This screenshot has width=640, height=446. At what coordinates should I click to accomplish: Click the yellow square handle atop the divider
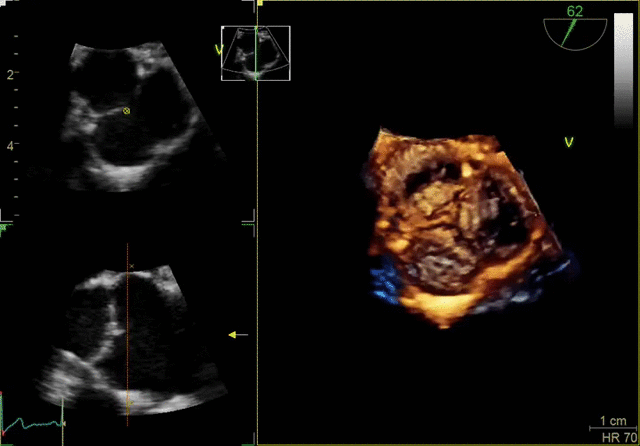[258, 3]
